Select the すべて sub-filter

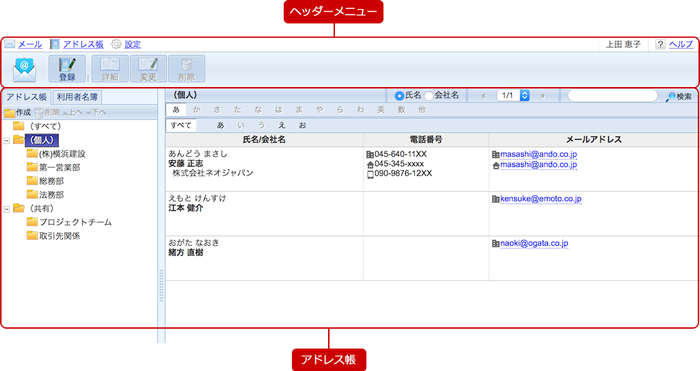(x=181, y=125)
